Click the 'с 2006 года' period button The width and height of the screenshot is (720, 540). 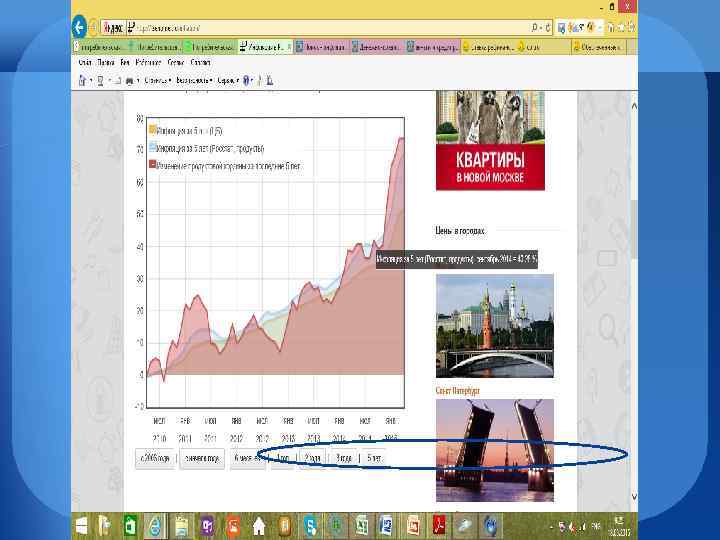[155, 458]
